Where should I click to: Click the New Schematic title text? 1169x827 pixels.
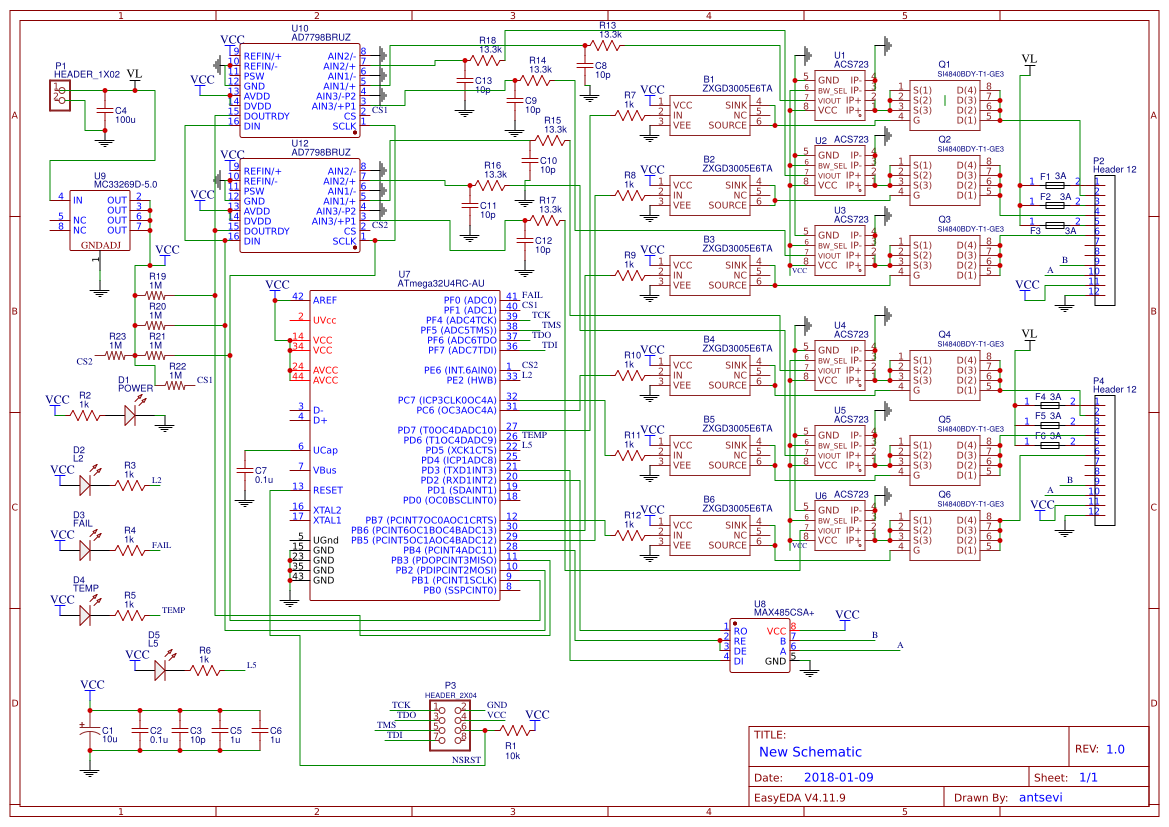tap(810, 752)
